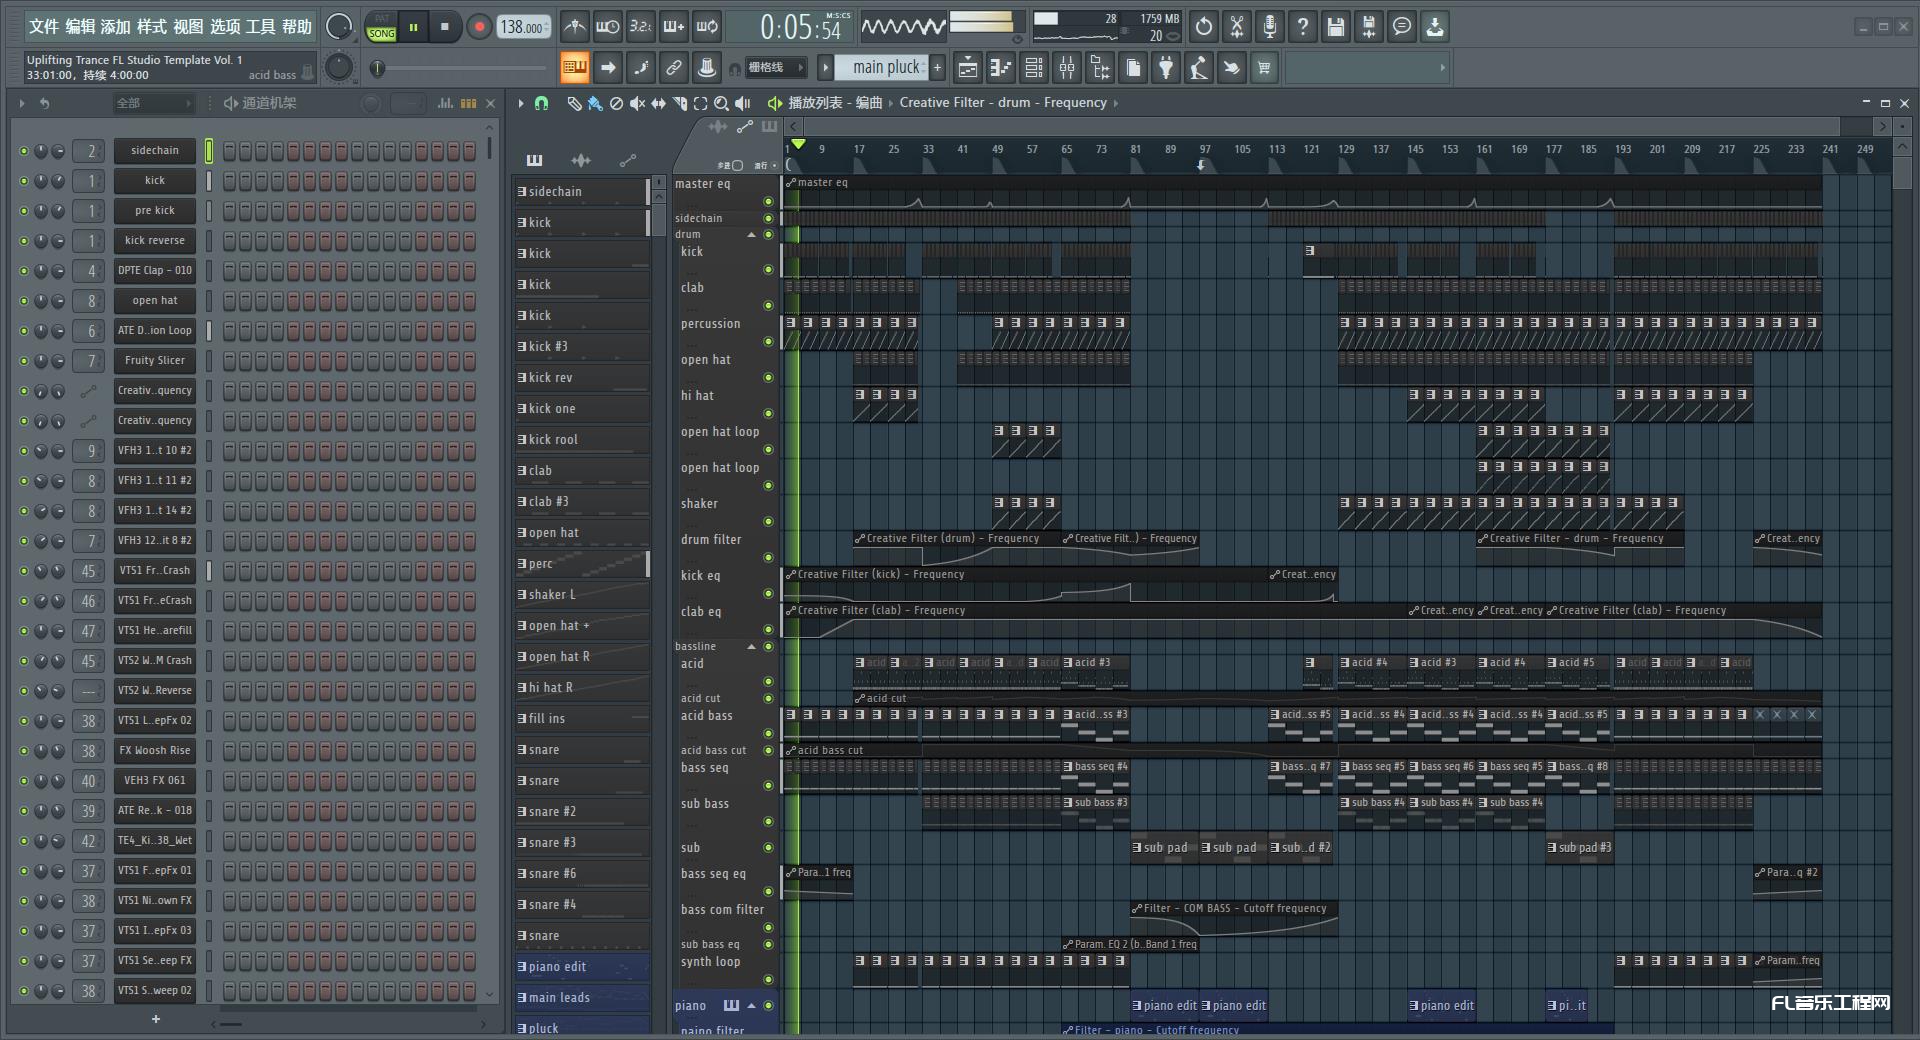
Task: Open channel rack graph editor icon
Action: 446,103
